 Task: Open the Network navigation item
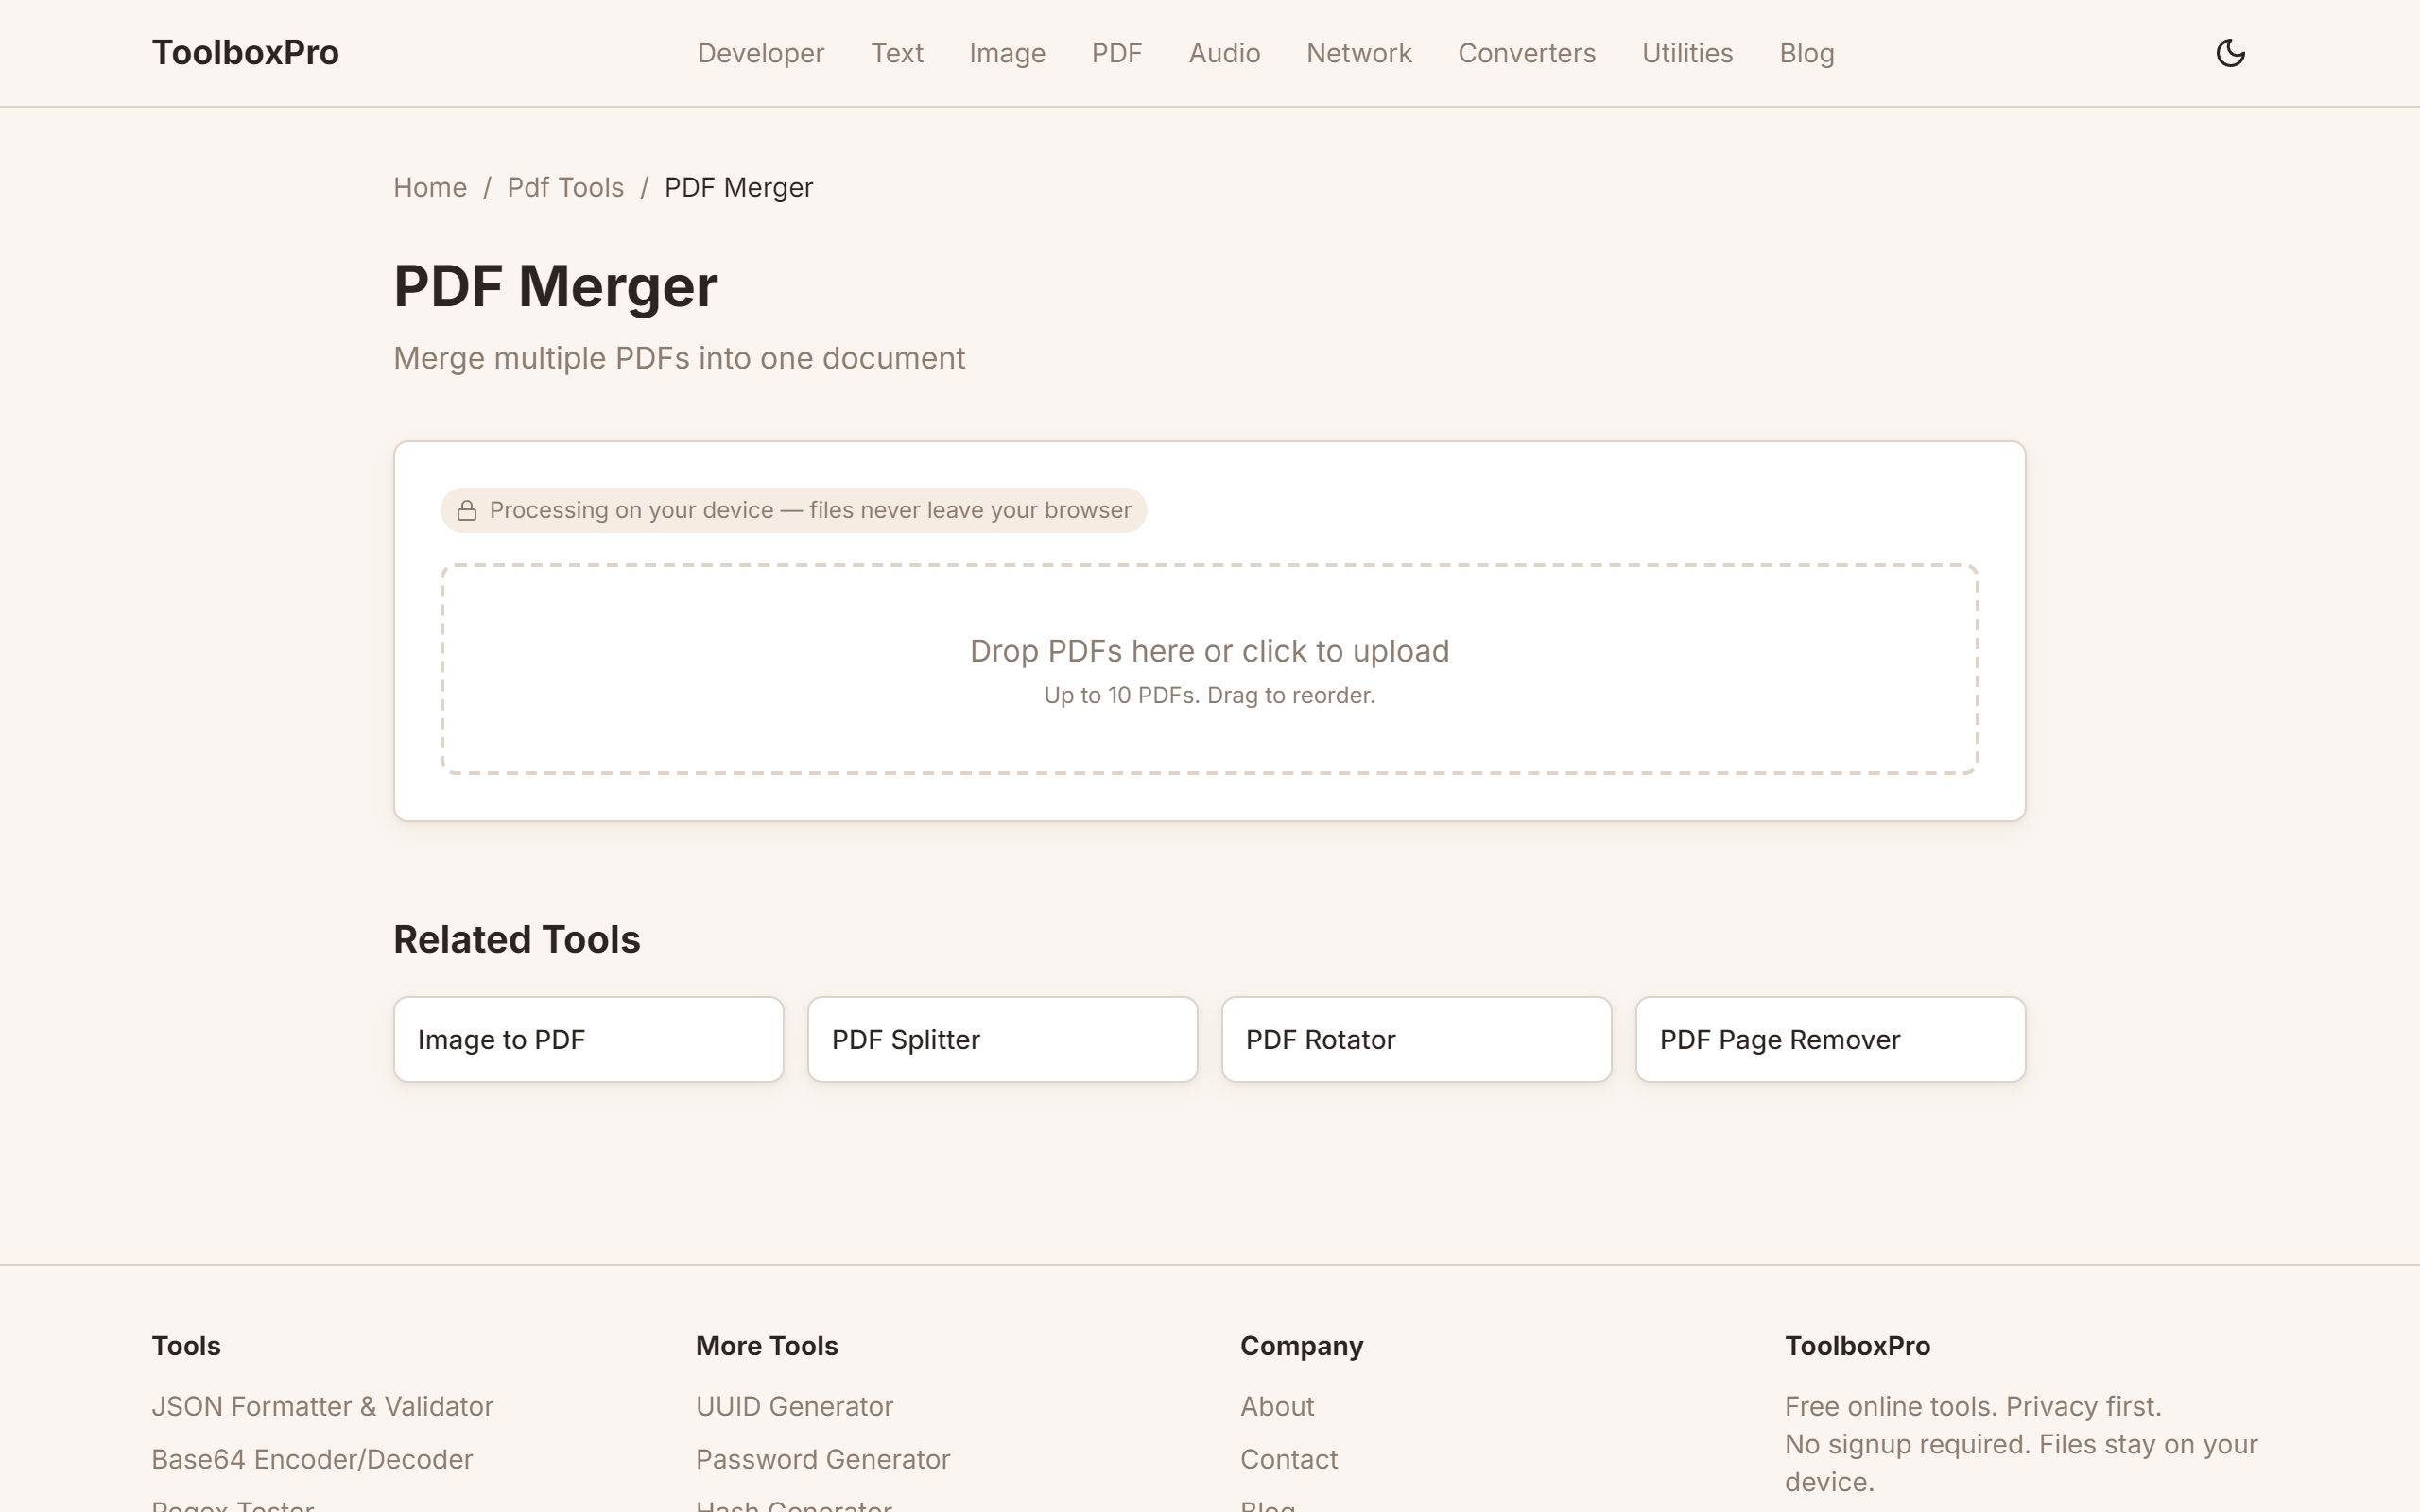(1359, 53)
